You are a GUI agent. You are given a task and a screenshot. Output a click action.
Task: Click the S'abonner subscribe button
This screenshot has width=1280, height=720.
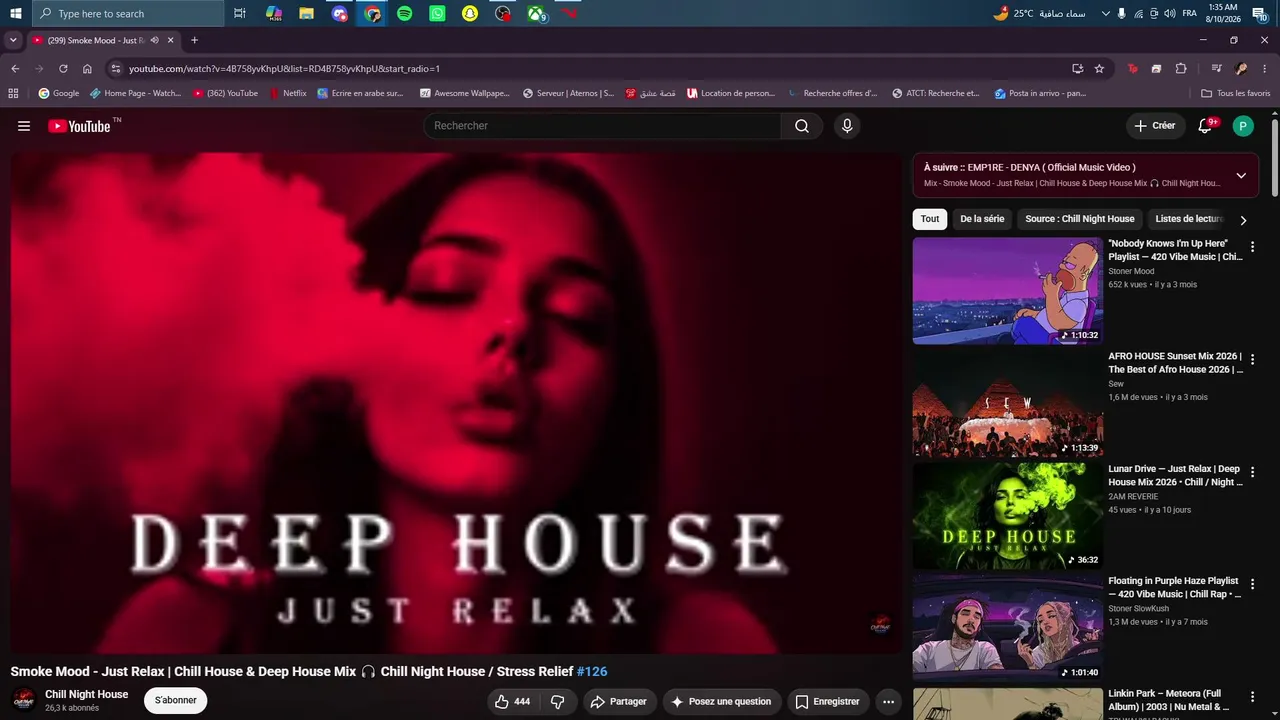click(x=176, y=701)
